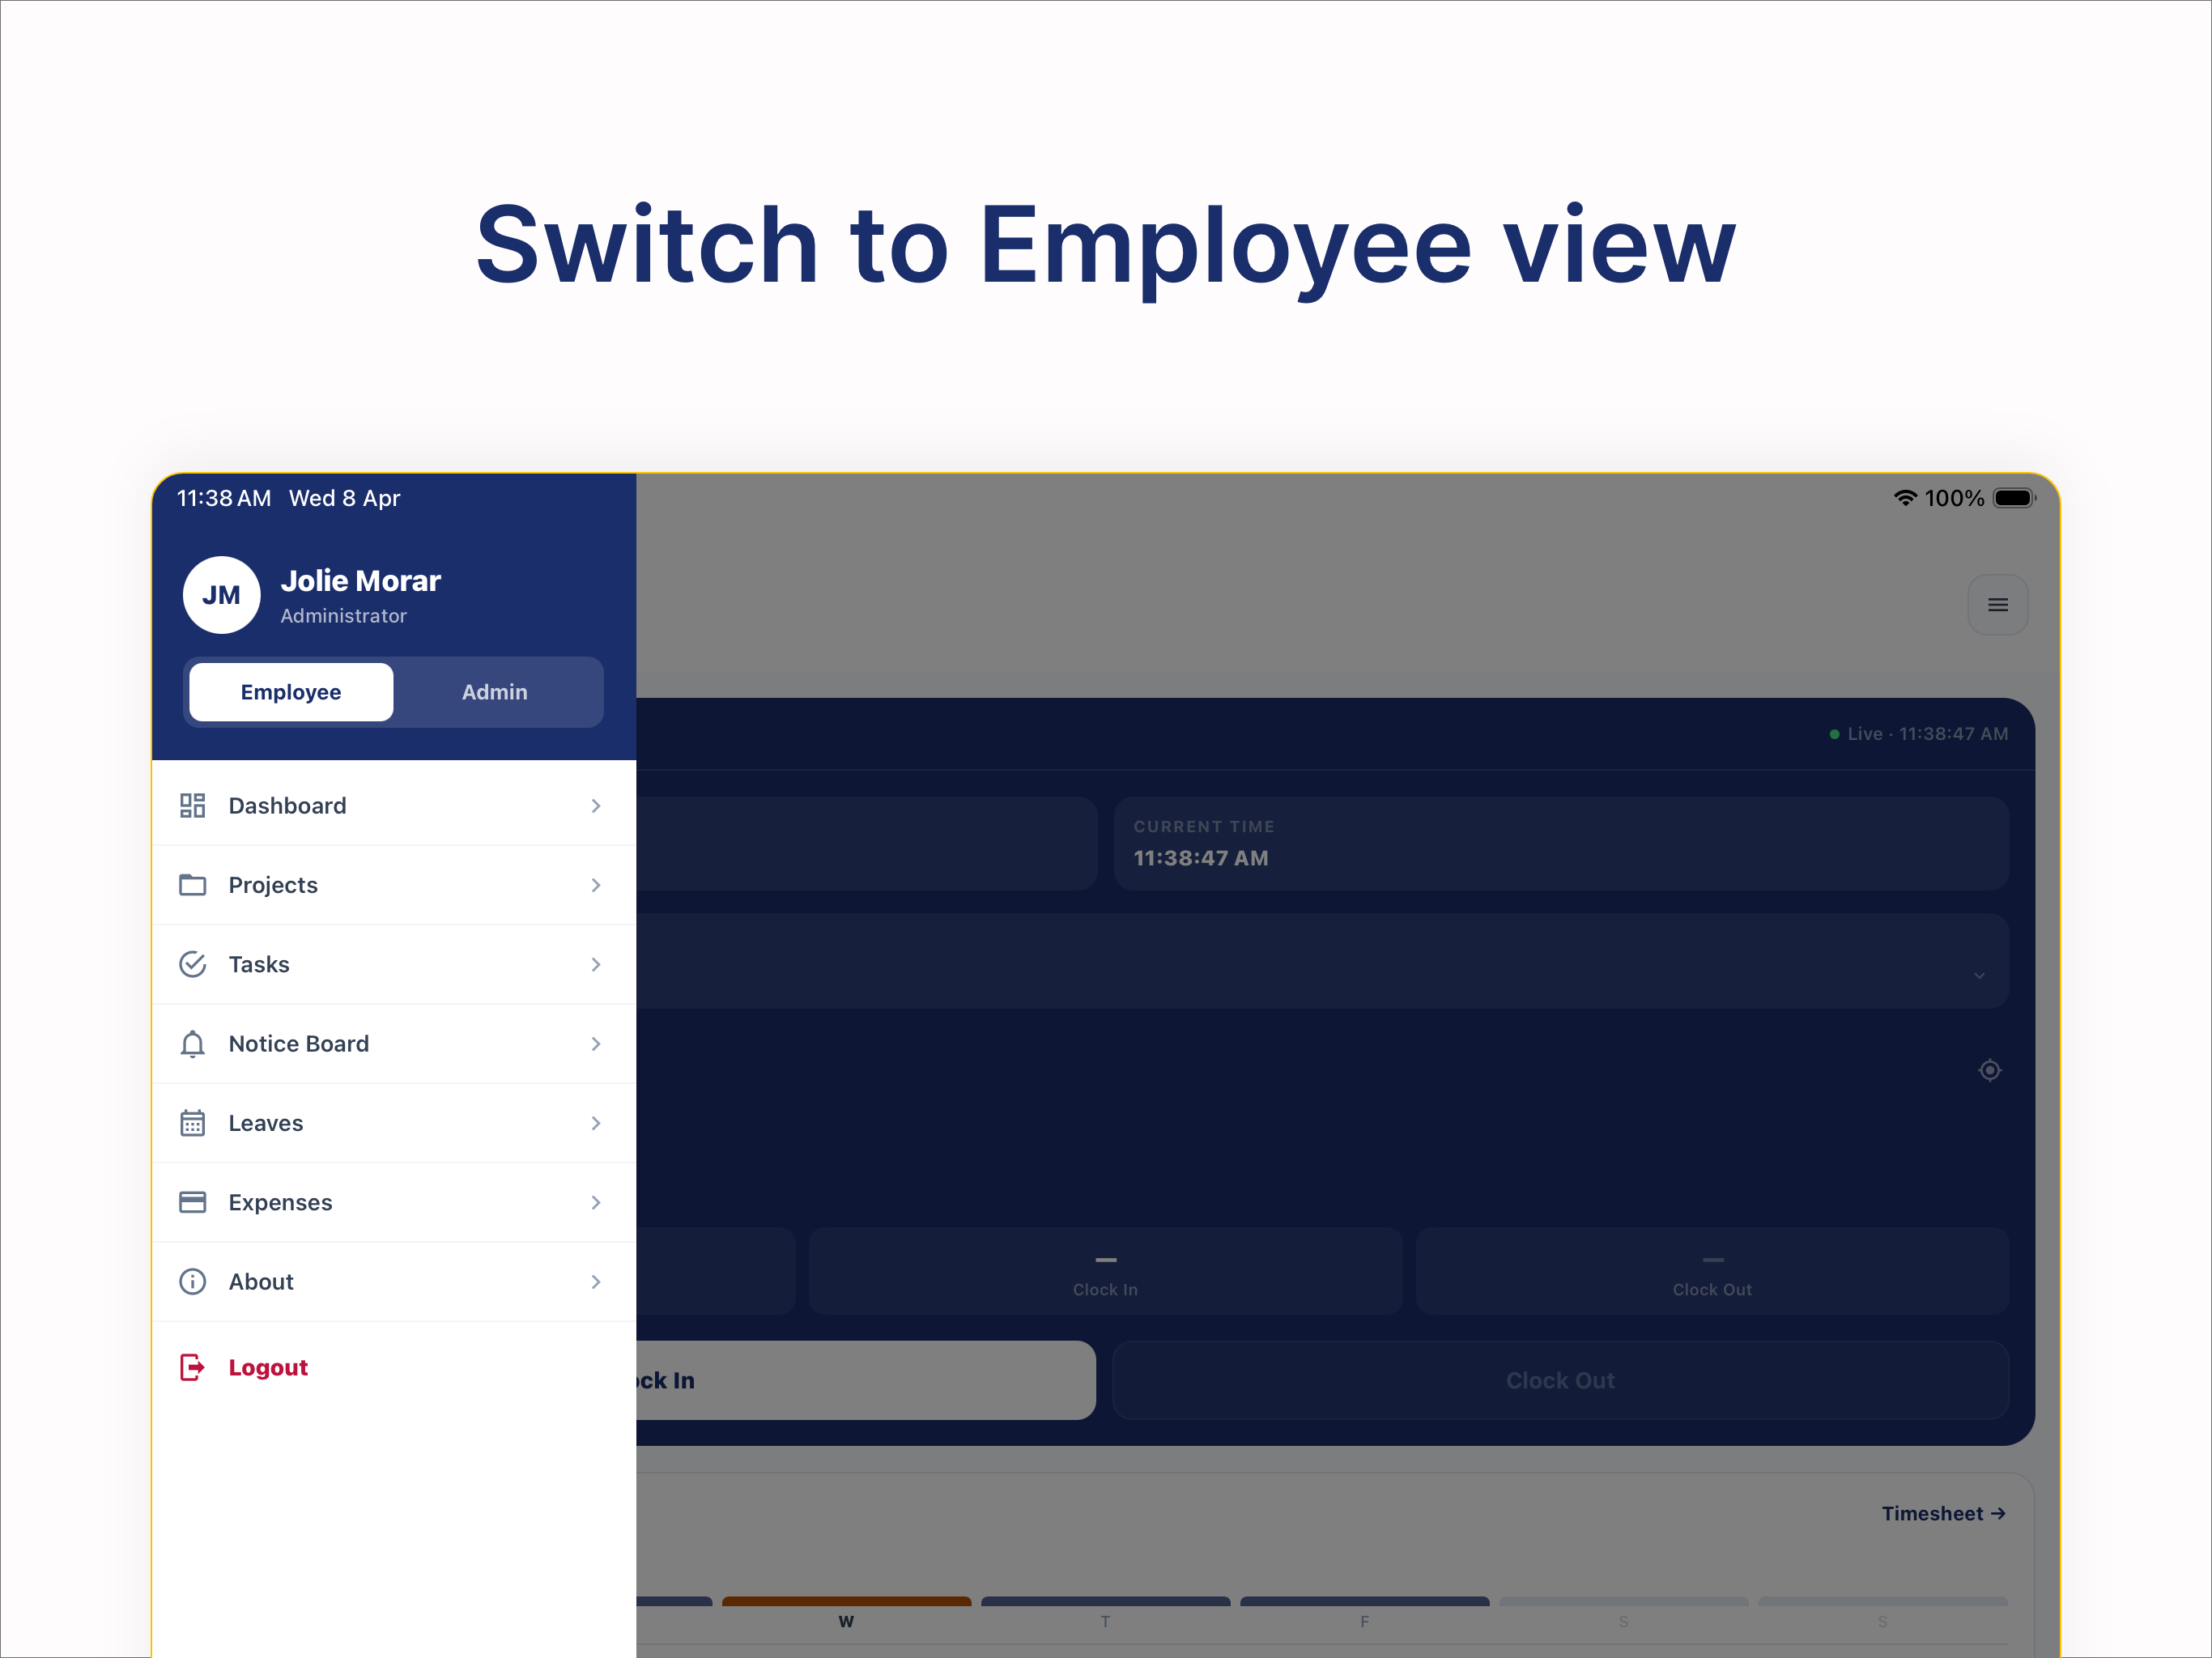This screenshot has width=2212, height=1658.
Task: Select the Thursday (T) bar in timesheet
Action: pos(1105,1602)
